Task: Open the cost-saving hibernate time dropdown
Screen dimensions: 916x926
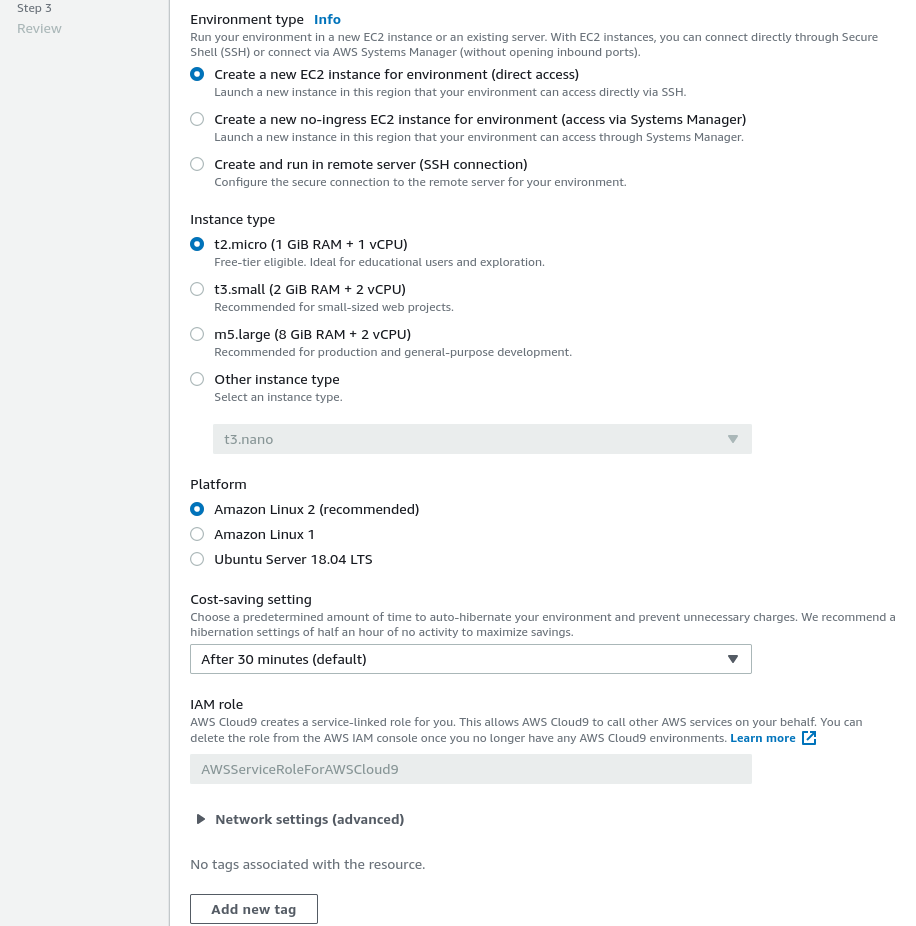Action: click(470, 659)
